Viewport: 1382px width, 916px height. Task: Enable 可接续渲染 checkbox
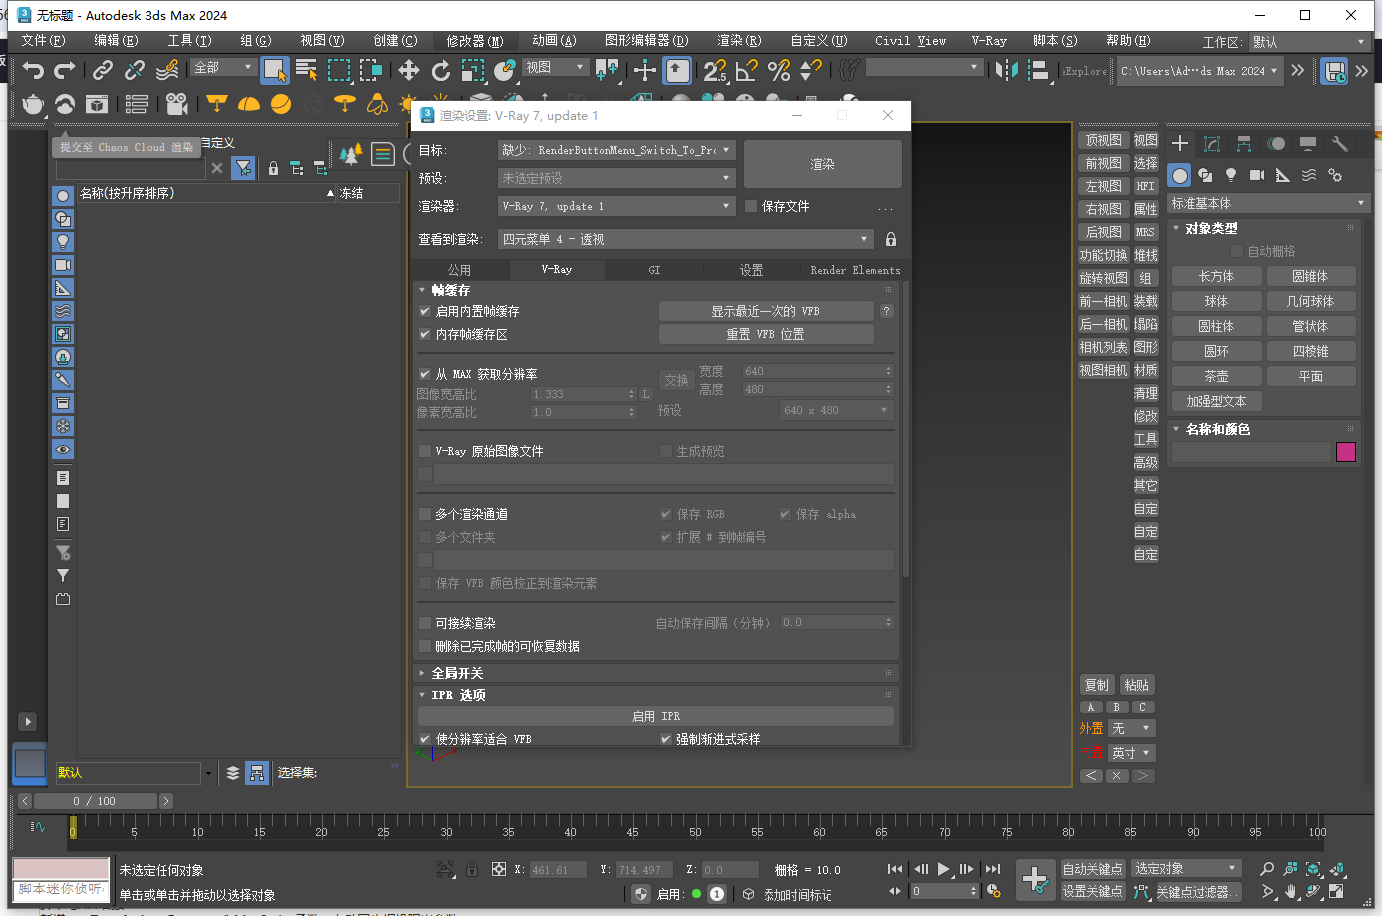425,623
